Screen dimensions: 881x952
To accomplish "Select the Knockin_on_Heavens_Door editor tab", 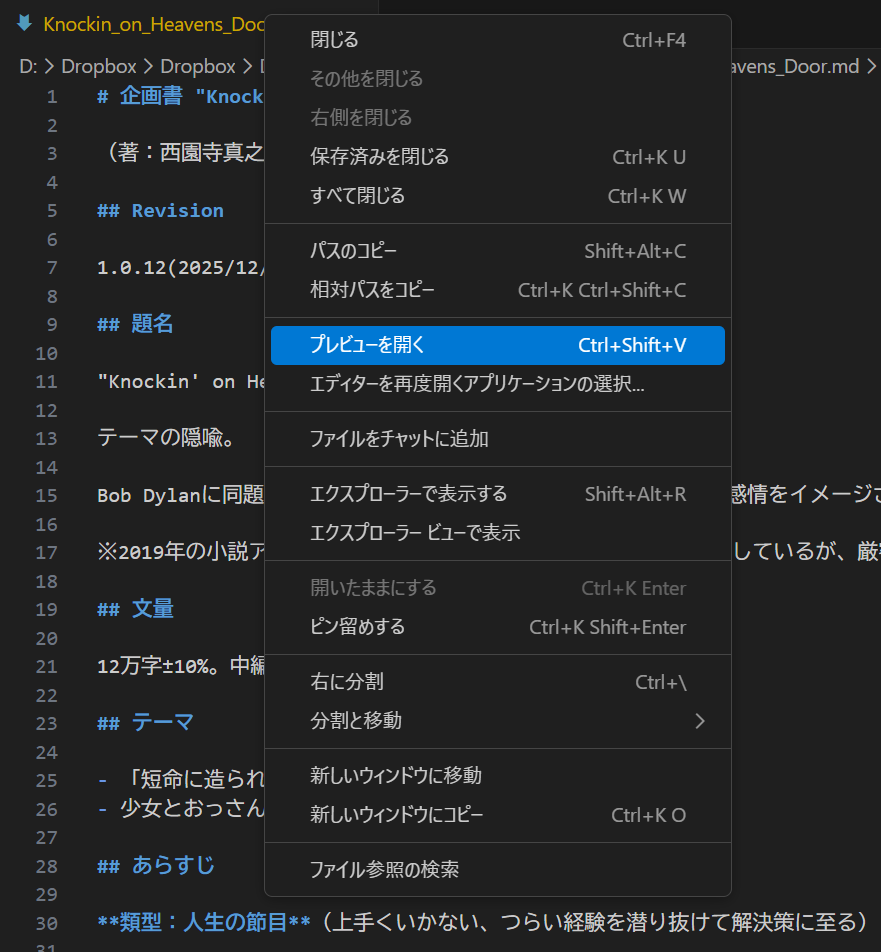I will click(150, 23).
